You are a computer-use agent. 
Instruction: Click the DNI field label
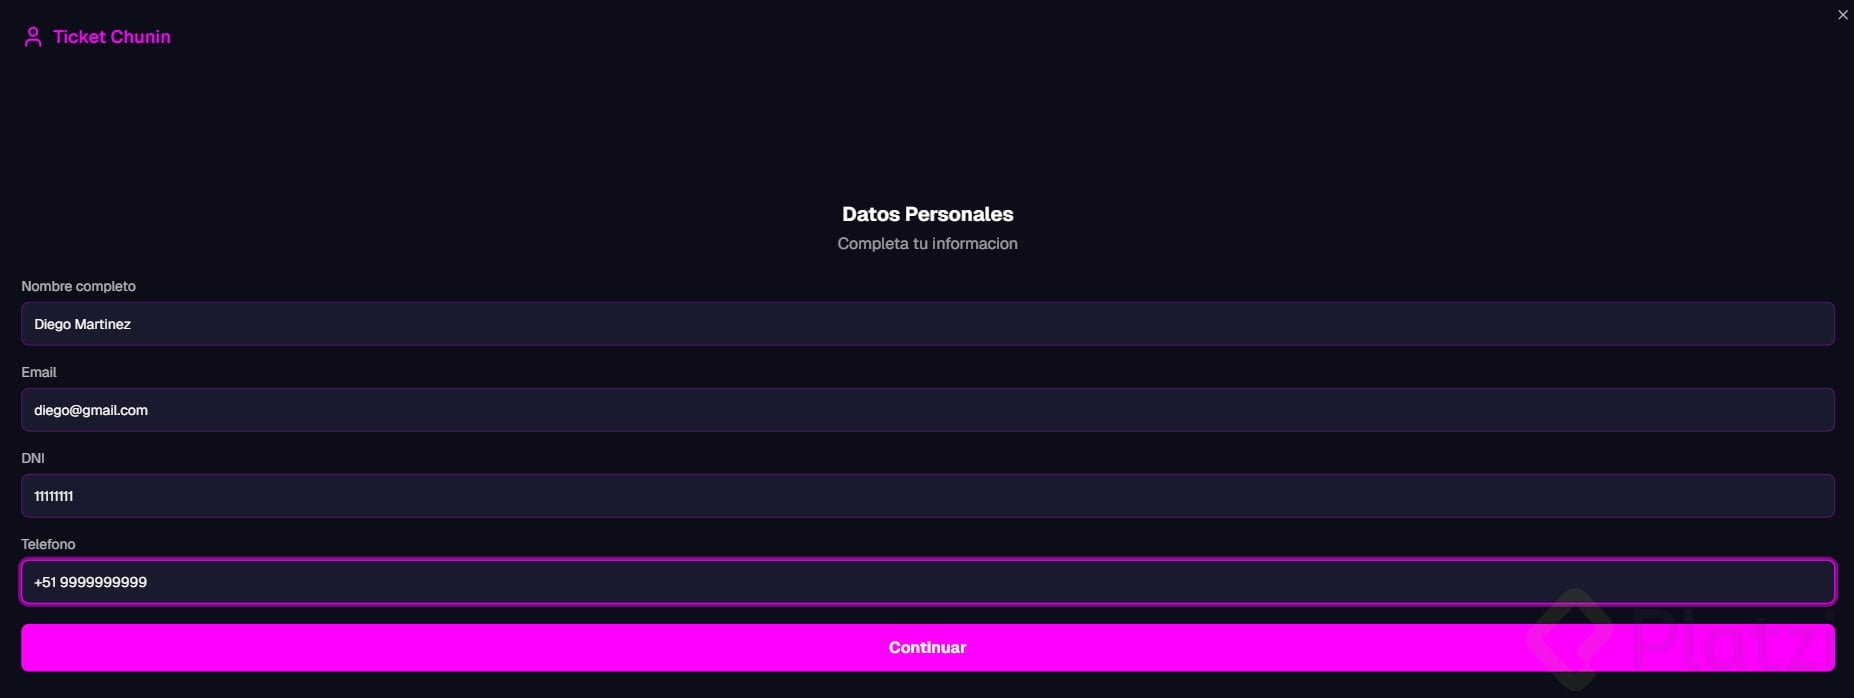[33, 458]
